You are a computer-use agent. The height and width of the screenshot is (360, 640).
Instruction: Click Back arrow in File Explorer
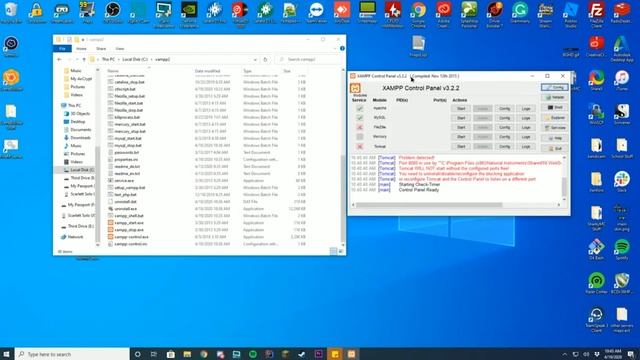click(60, 60)
